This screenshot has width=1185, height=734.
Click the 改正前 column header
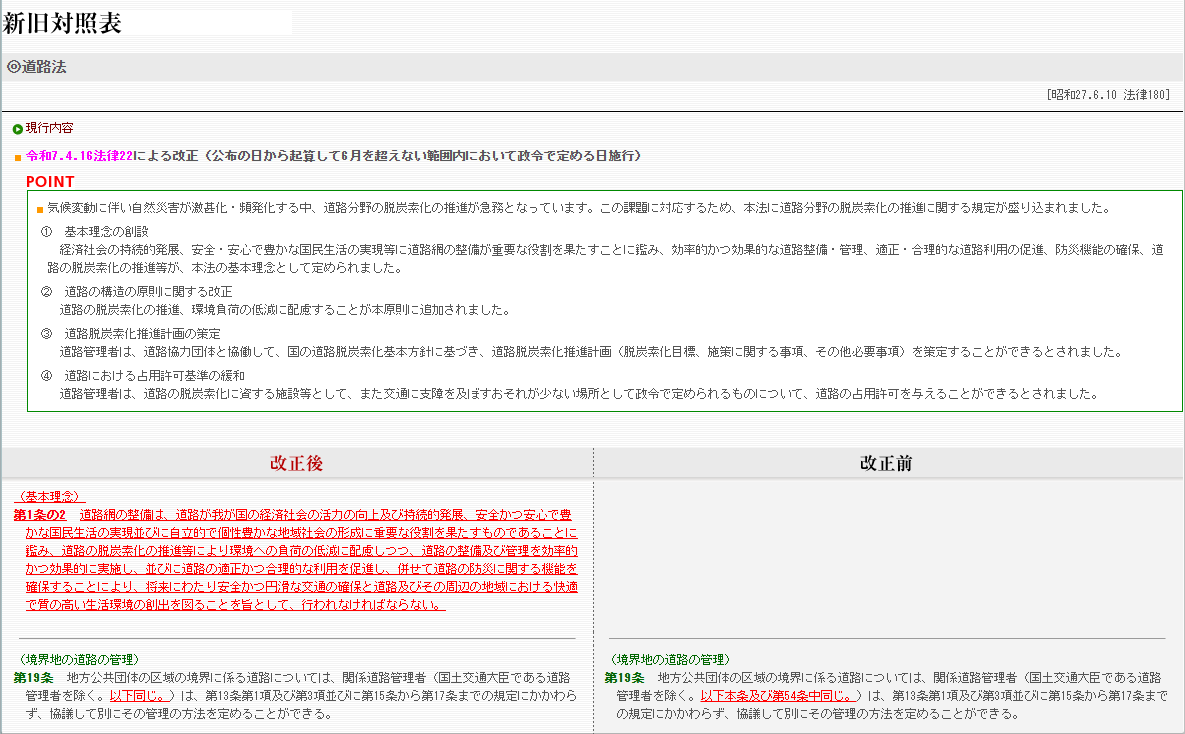click(886, 463)
